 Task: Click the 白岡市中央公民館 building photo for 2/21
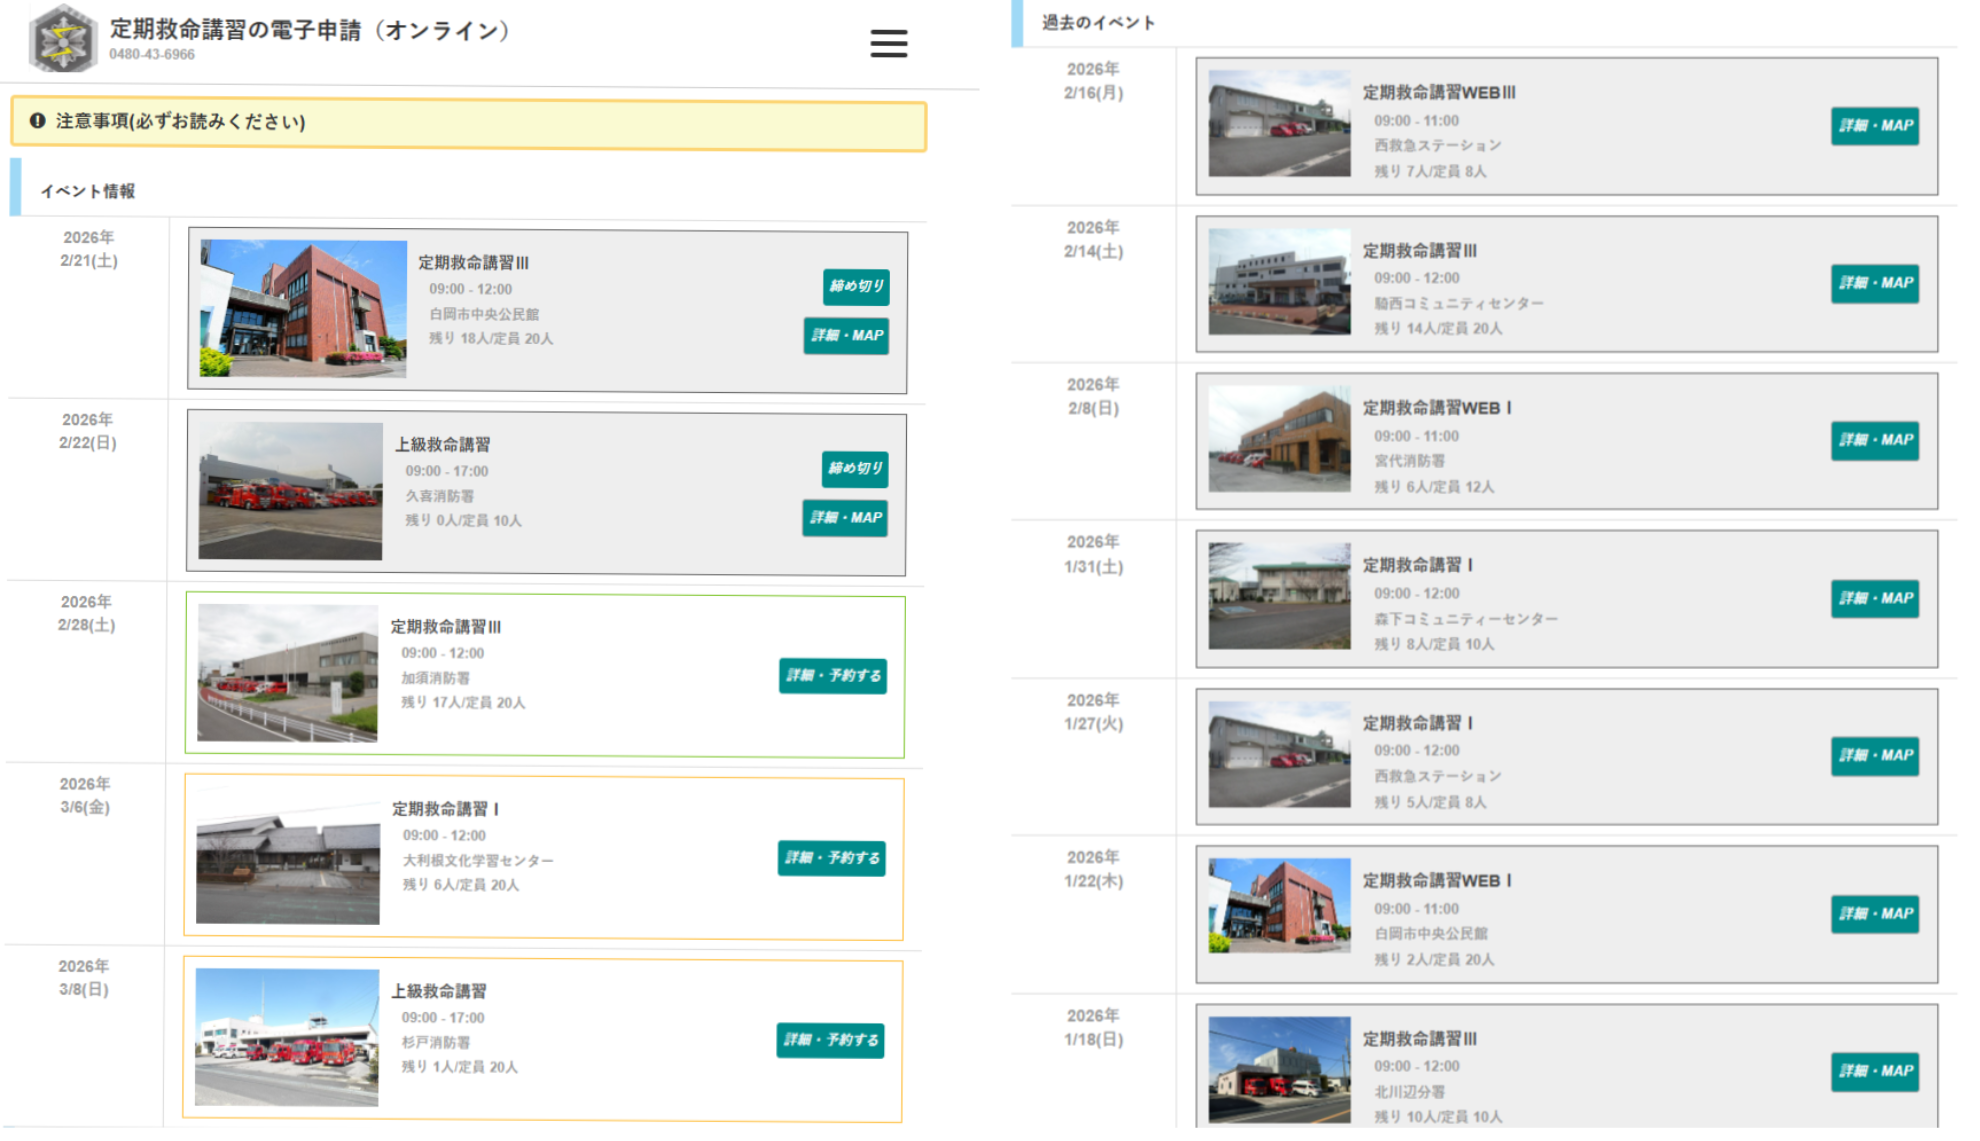303,308
